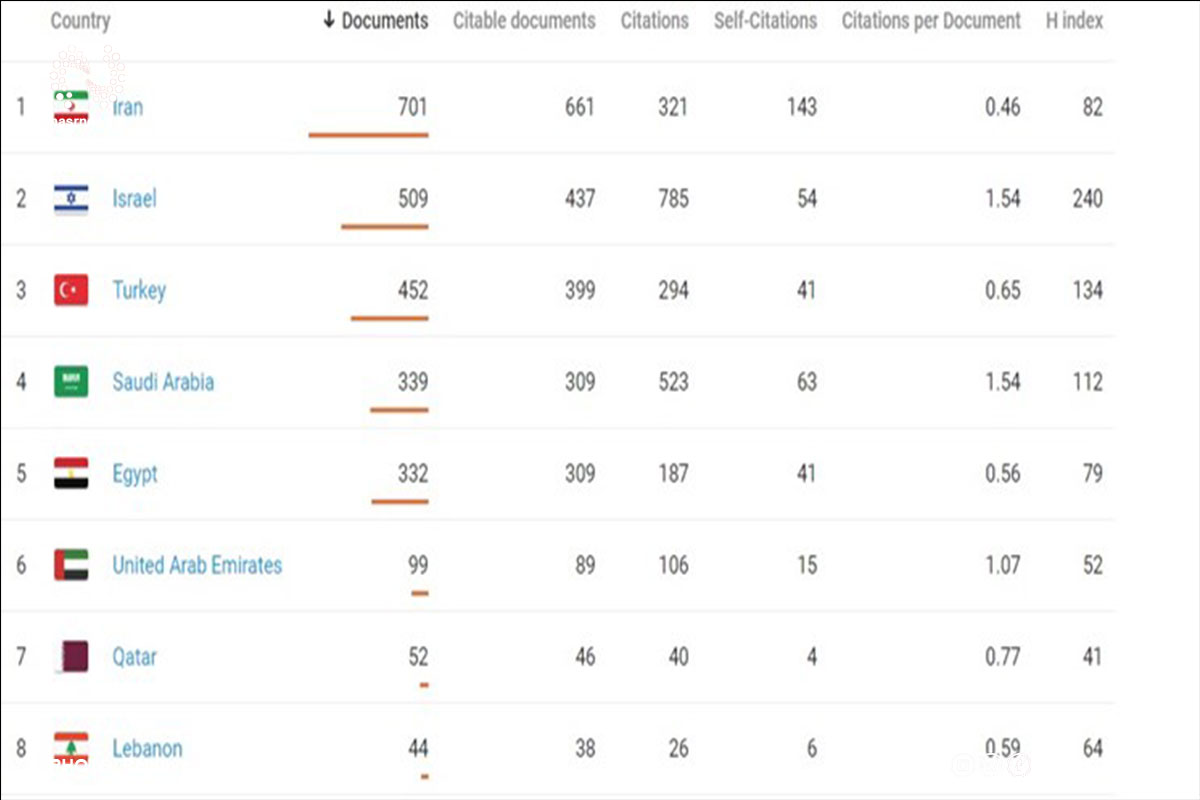Open the Turkey country link
The width and height of the screenshot is (1200, 800).
[139, 290]
